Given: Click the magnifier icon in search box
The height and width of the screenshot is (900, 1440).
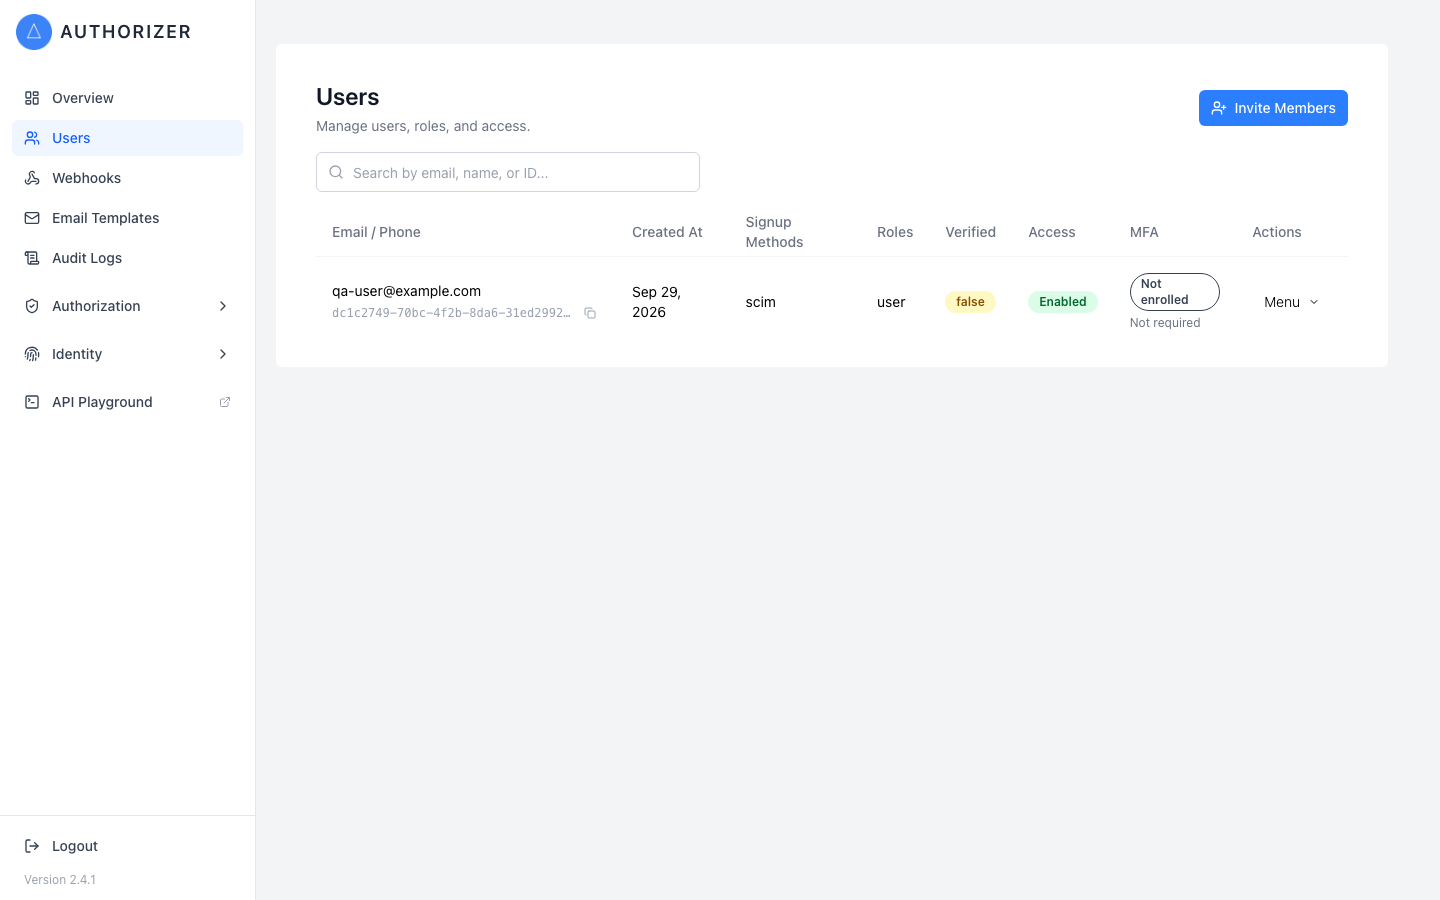Looking at the screenshot, I should pos(336,172).
